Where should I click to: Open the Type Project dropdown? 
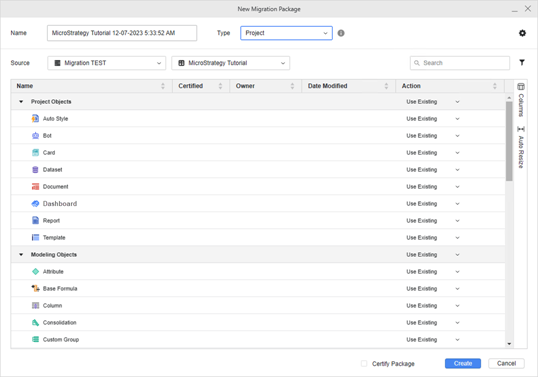[286, 33]
